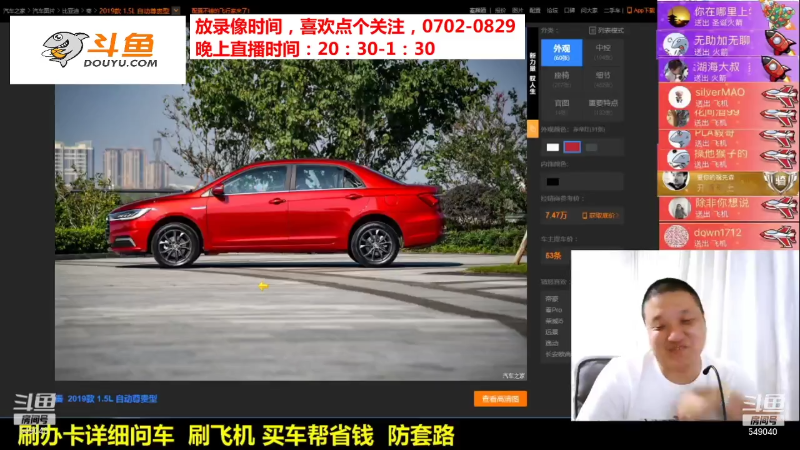The height and width of the screenshot is (450, 800).
Task: Choose the white exterior color swatch
Action: 553,147
